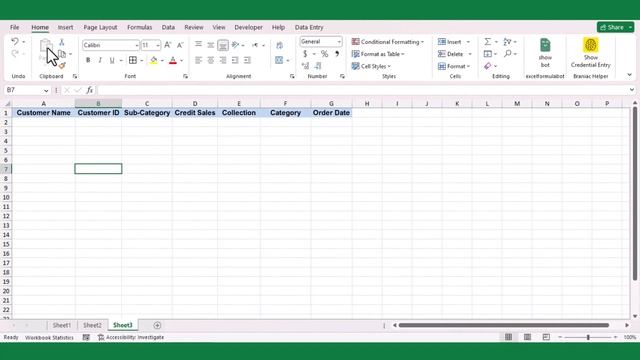Toggle Underline formatting
This screenshot has width=640, height=360.
point(112,60)
